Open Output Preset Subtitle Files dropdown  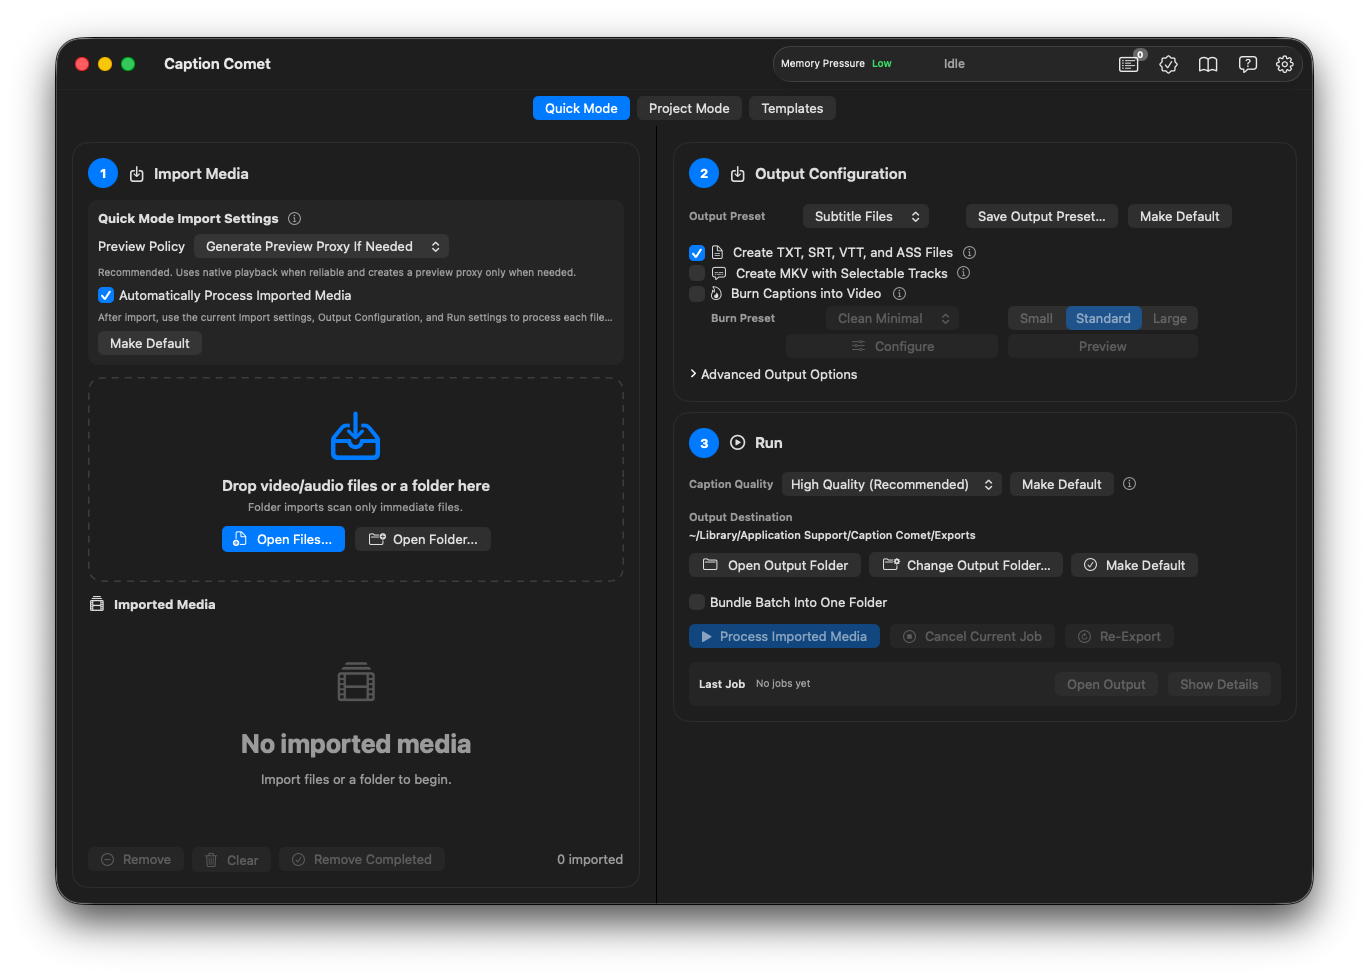coord(866,216)
